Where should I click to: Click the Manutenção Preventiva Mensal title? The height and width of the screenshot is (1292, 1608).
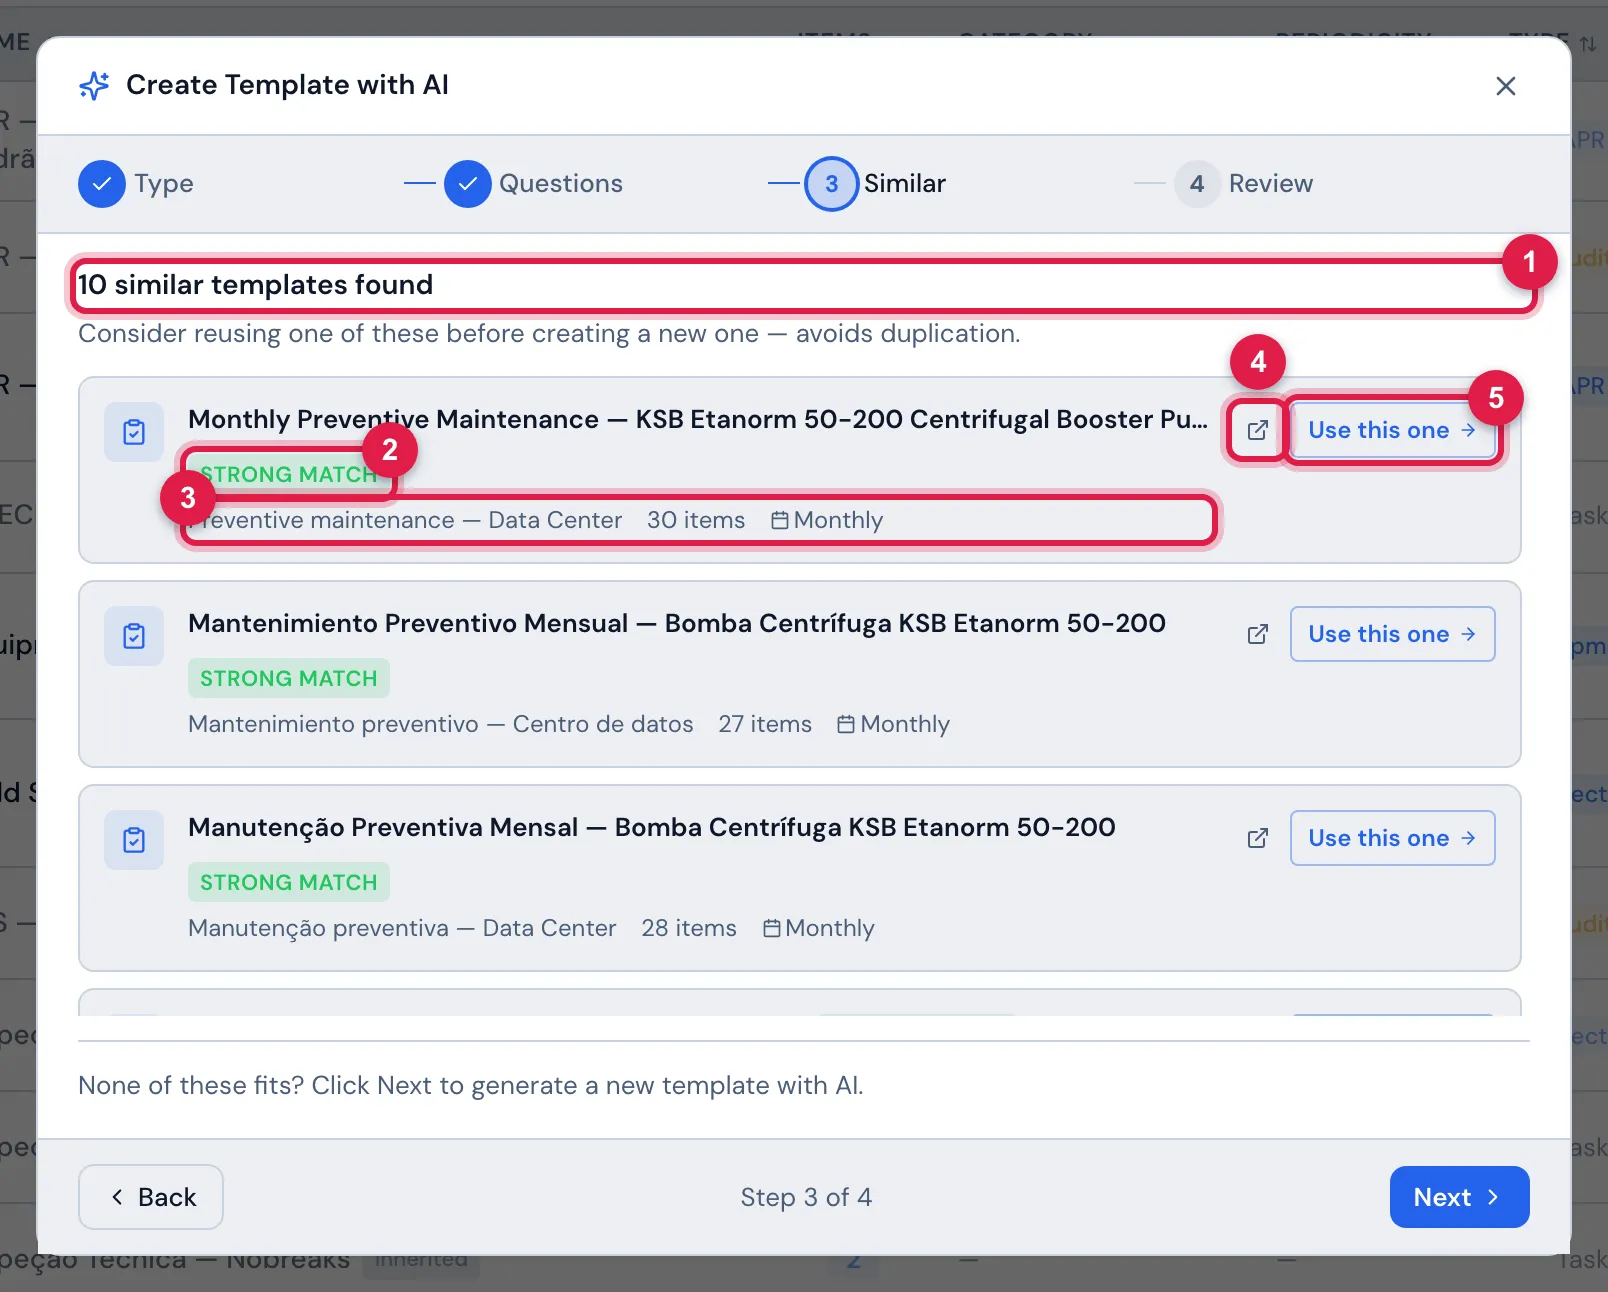coord(652,827)
